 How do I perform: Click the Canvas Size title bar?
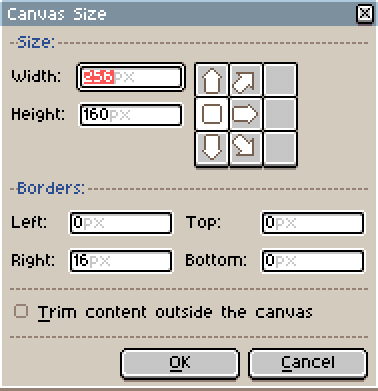[x=180, y=14]
